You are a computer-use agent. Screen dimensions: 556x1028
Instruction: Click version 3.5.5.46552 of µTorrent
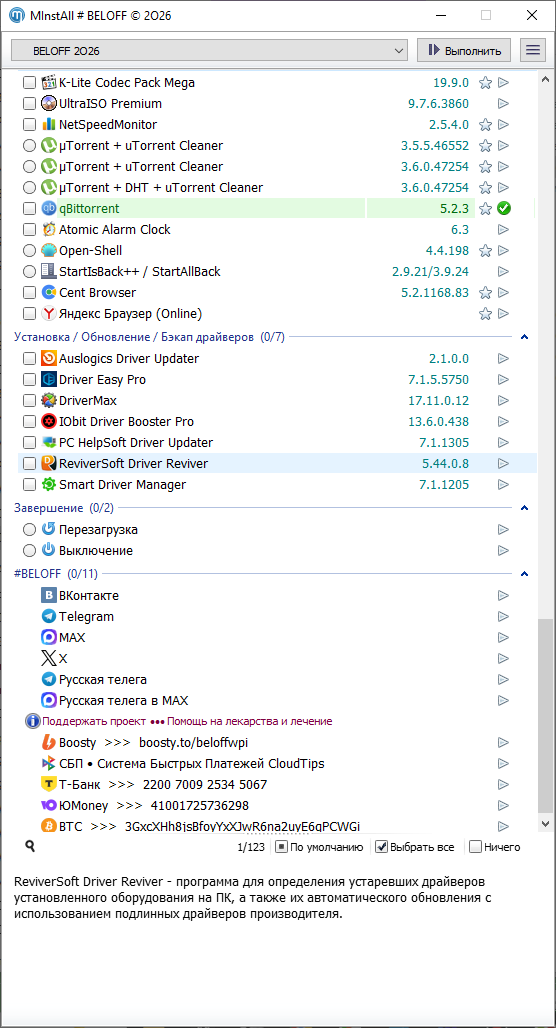[435, 146]
